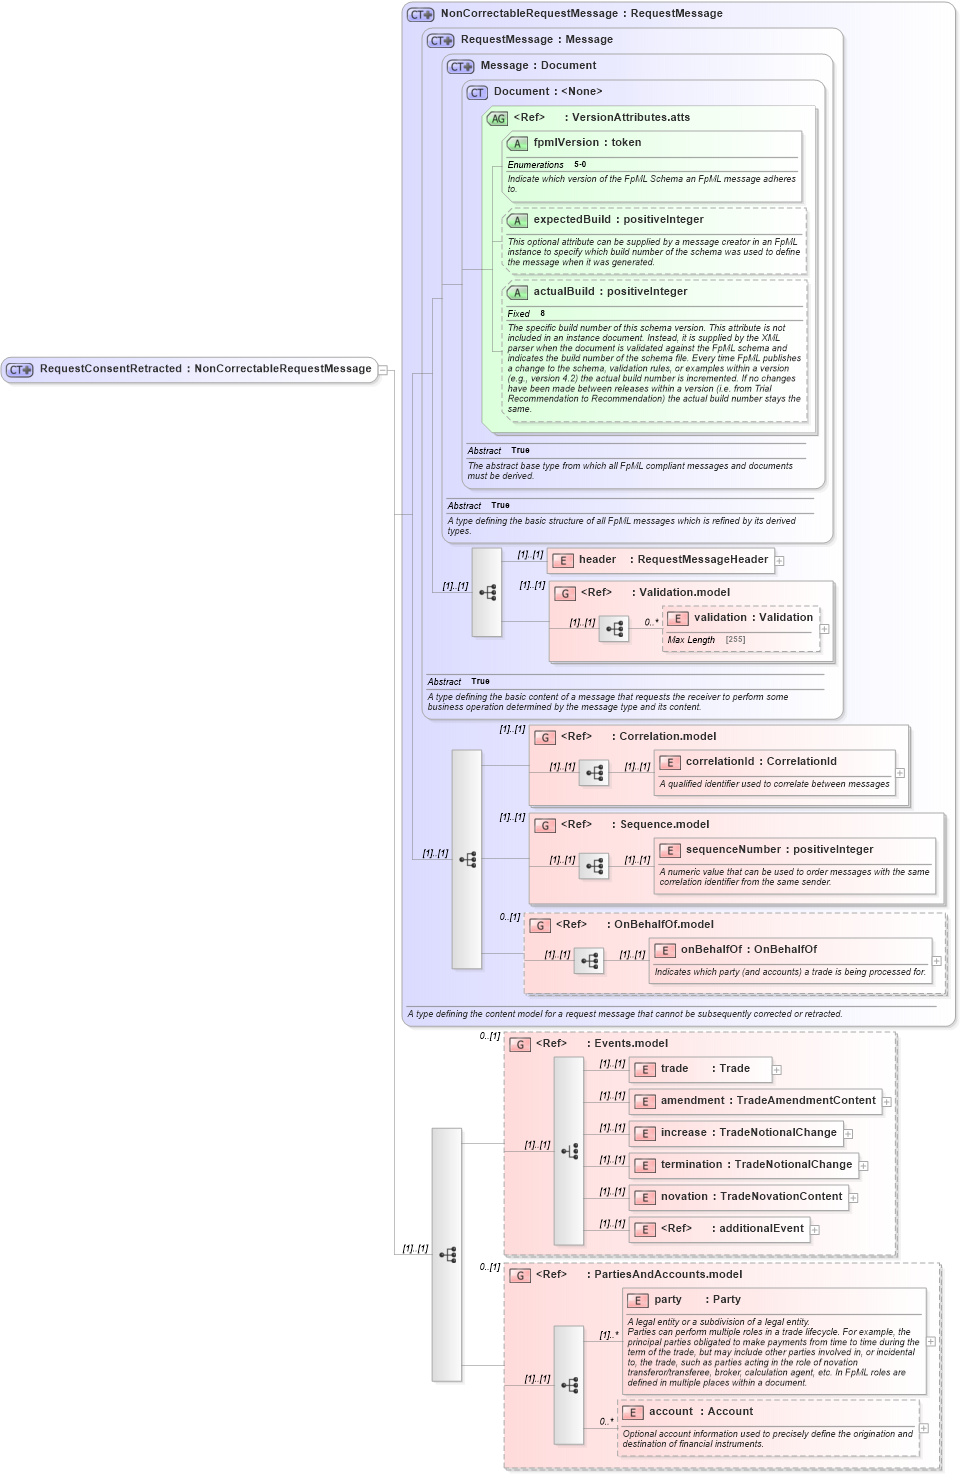Click the E icon of header element
Screen dimensions: 960x1475
562,561
